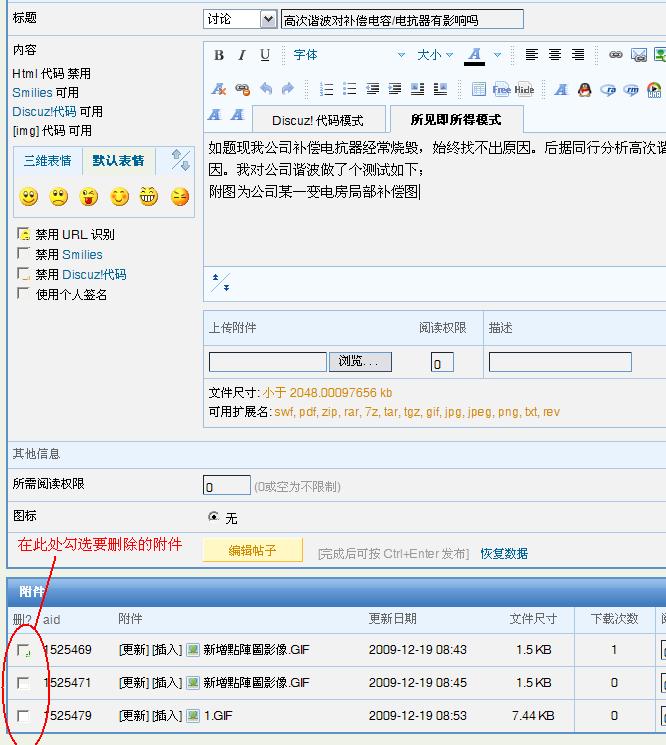Click the editor height resize arrows icon
Viewport: 666px width, 745px height.
coord(220,282)
